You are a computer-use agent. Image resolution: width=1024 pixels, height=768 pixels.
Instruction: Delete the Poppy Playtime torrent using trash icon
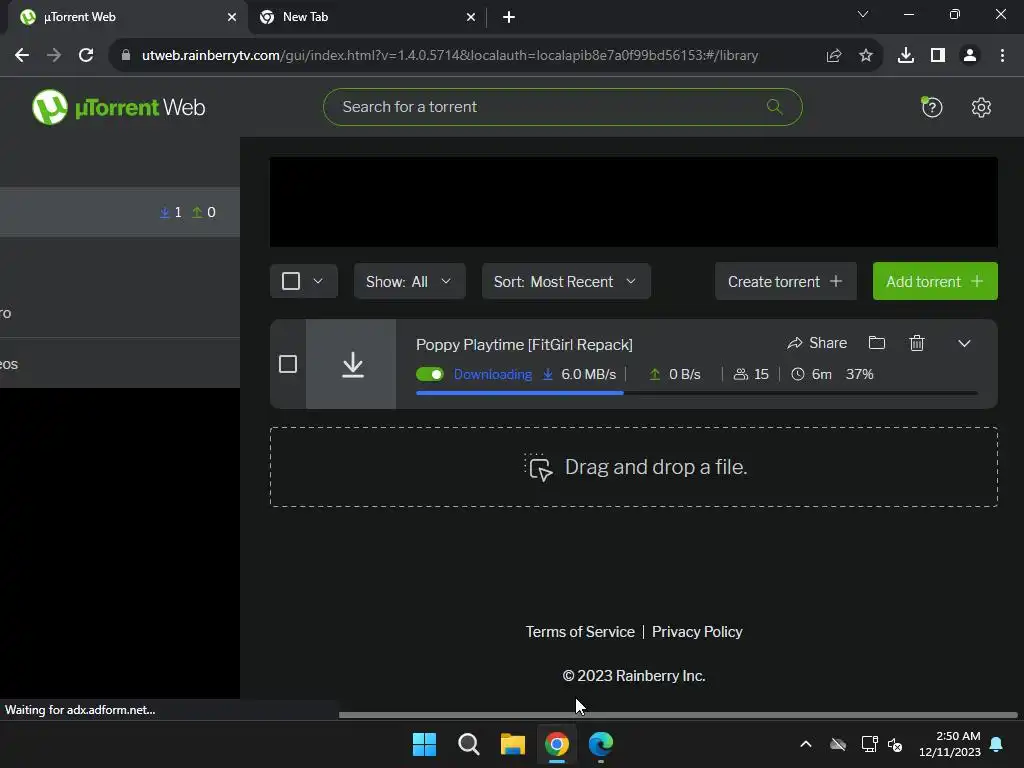917,343
